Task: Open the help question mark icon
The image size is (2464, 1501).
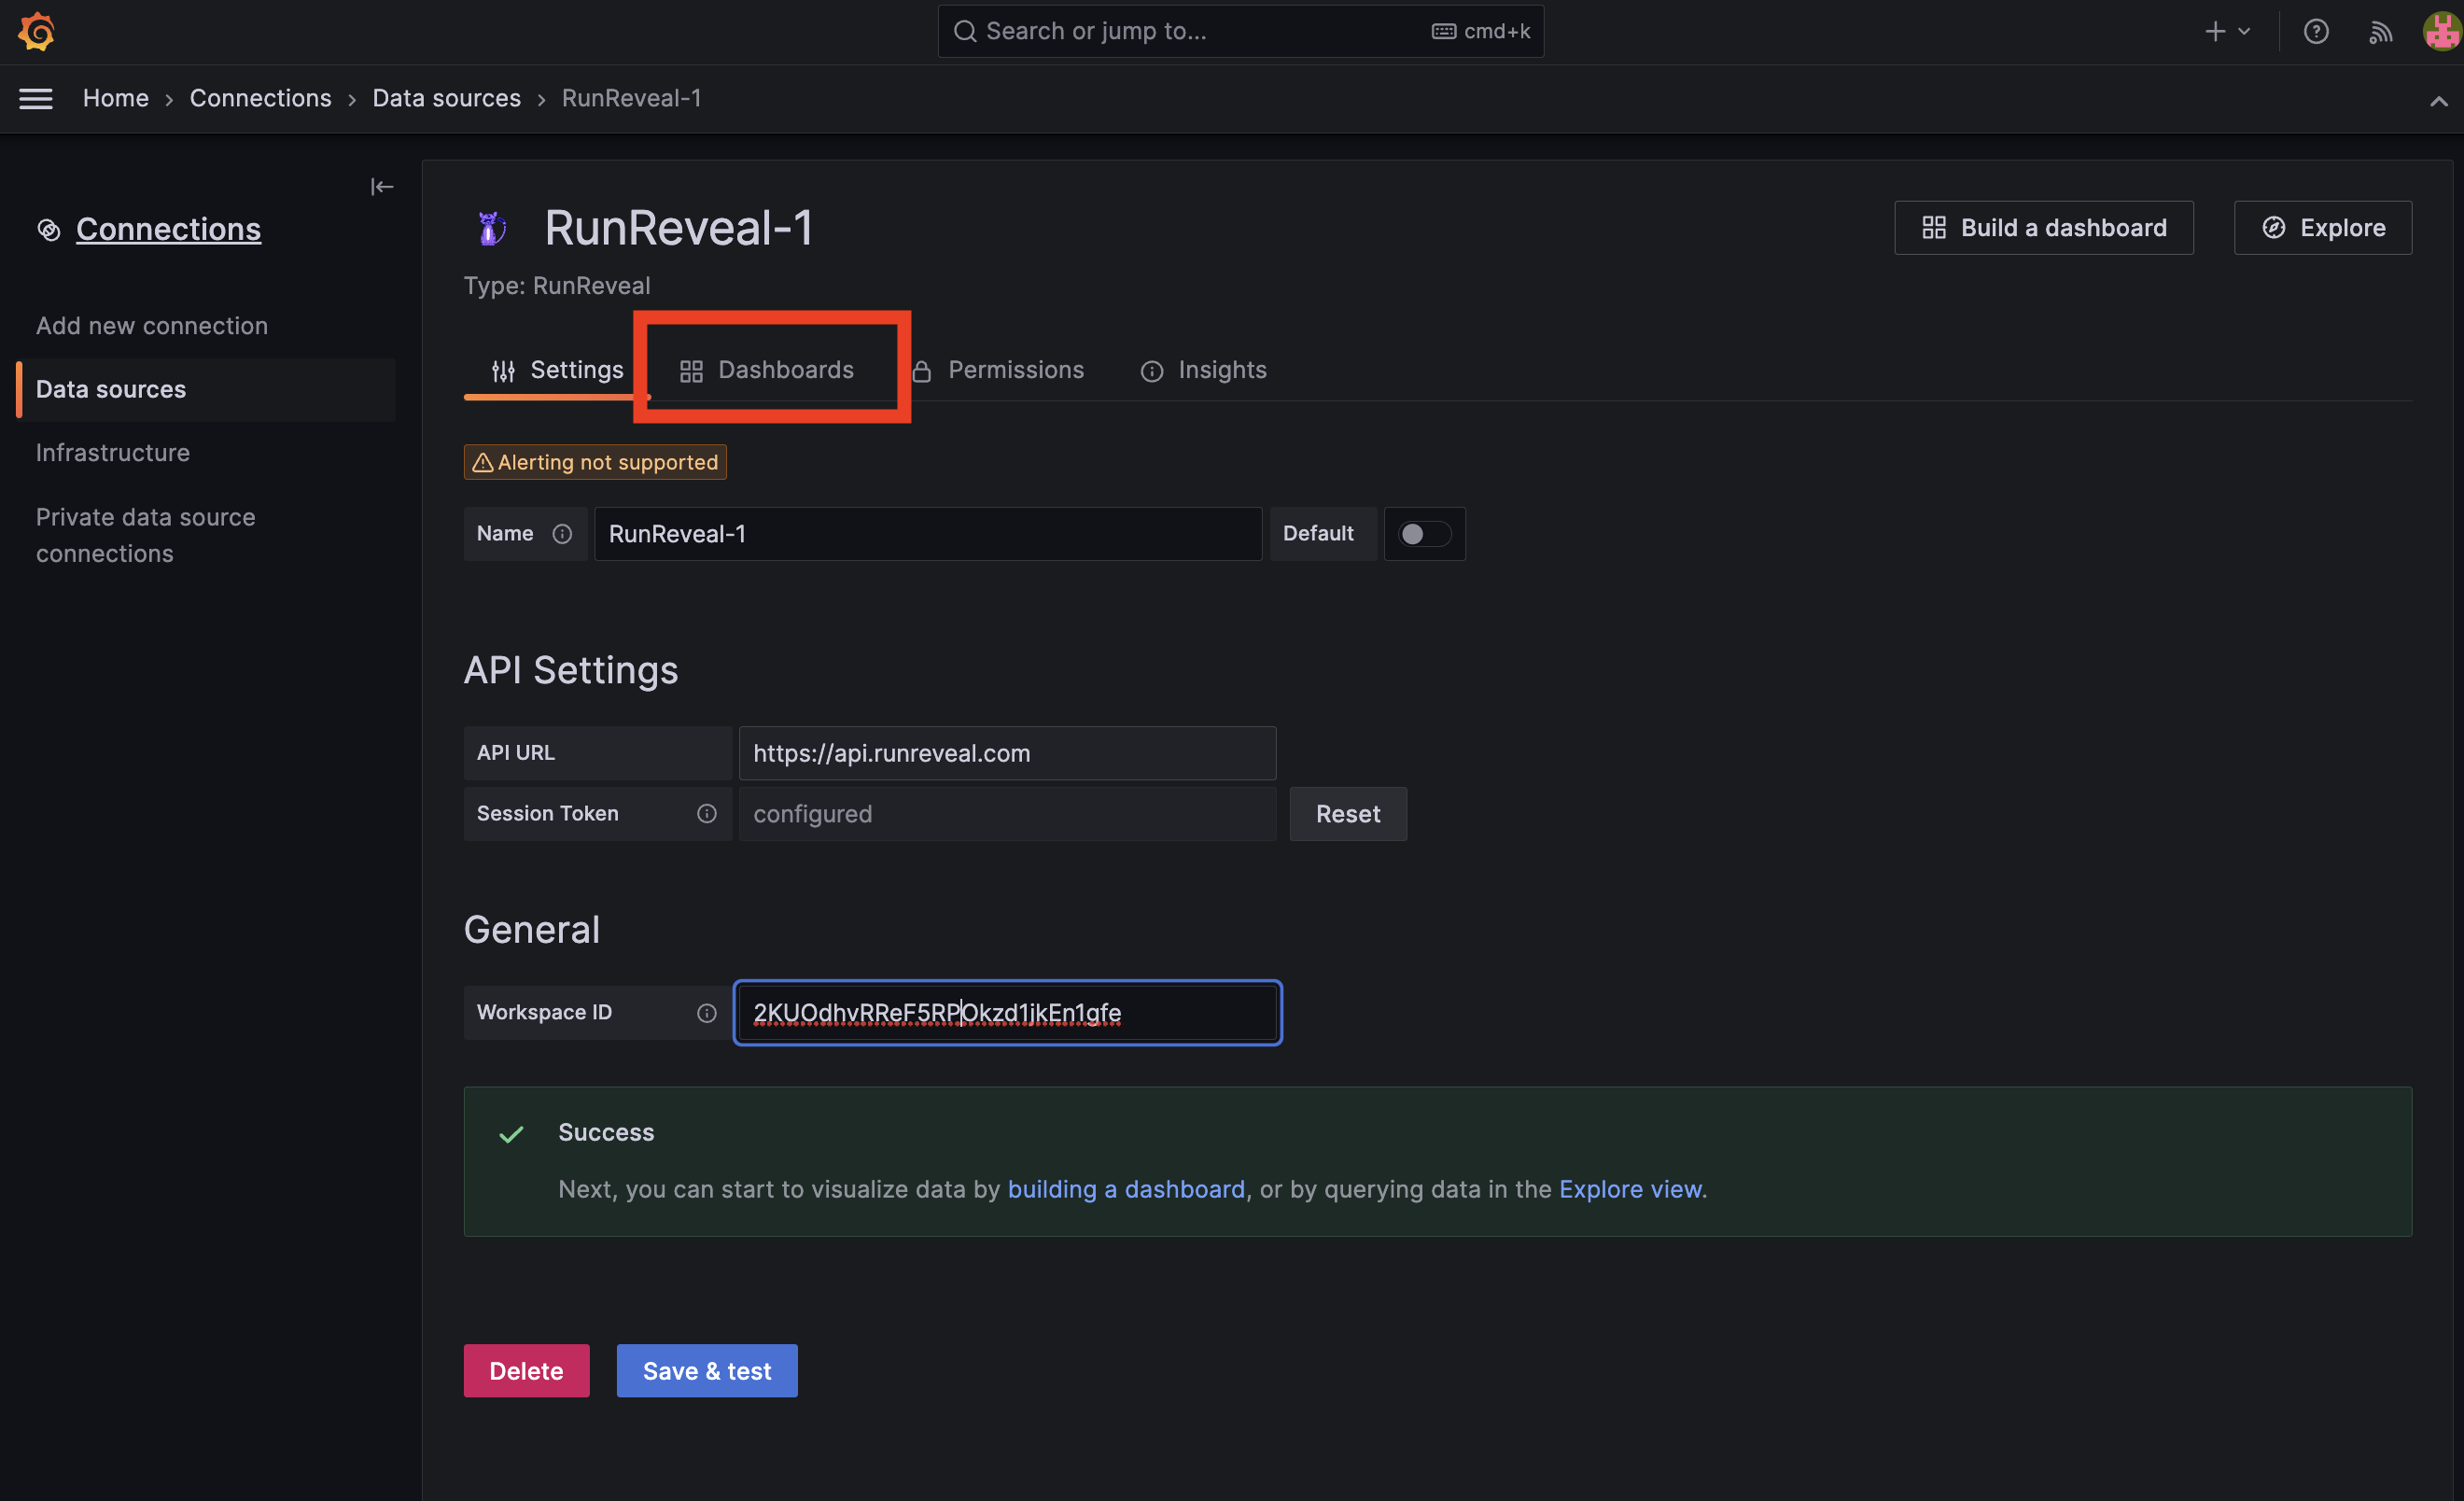Action: click(x=2316, y=31)
